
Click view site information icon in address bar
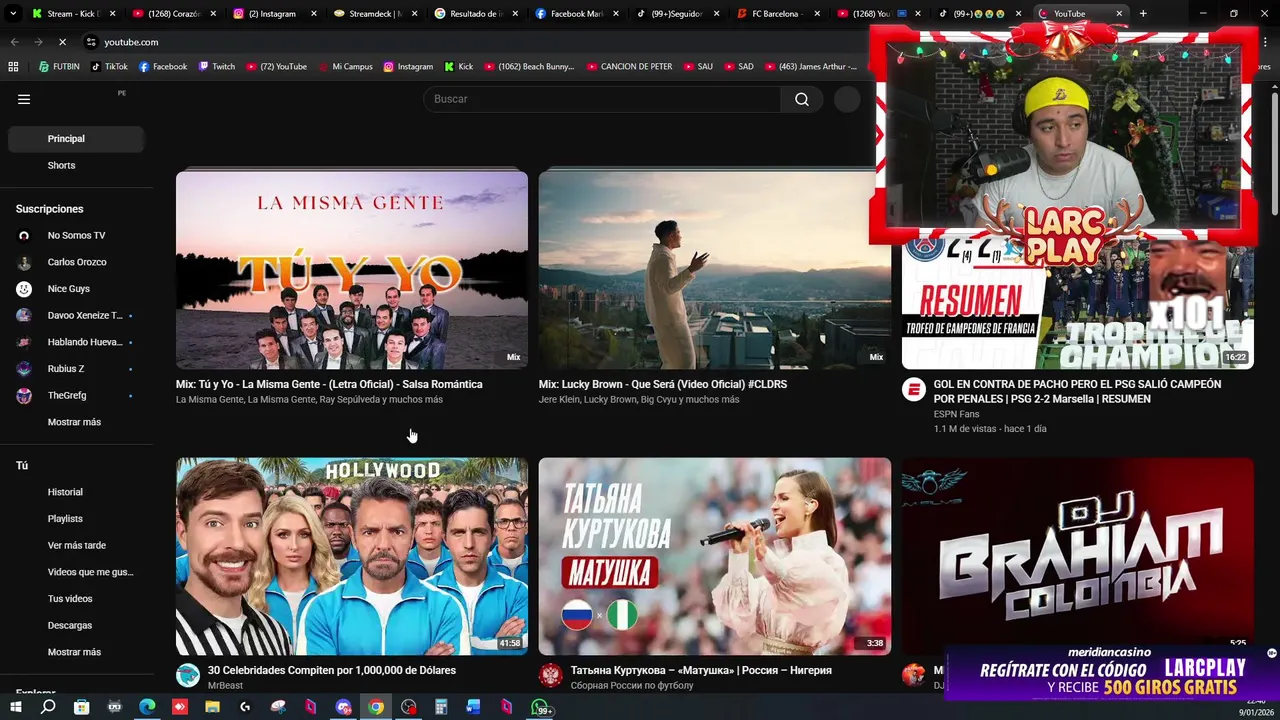point(91,42)
